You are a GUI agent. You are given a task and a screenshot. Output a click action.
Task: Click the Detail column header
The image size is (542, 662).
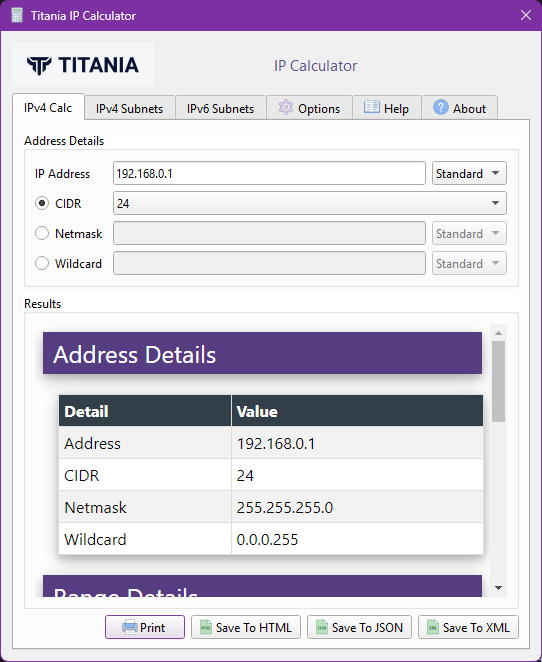145,411
